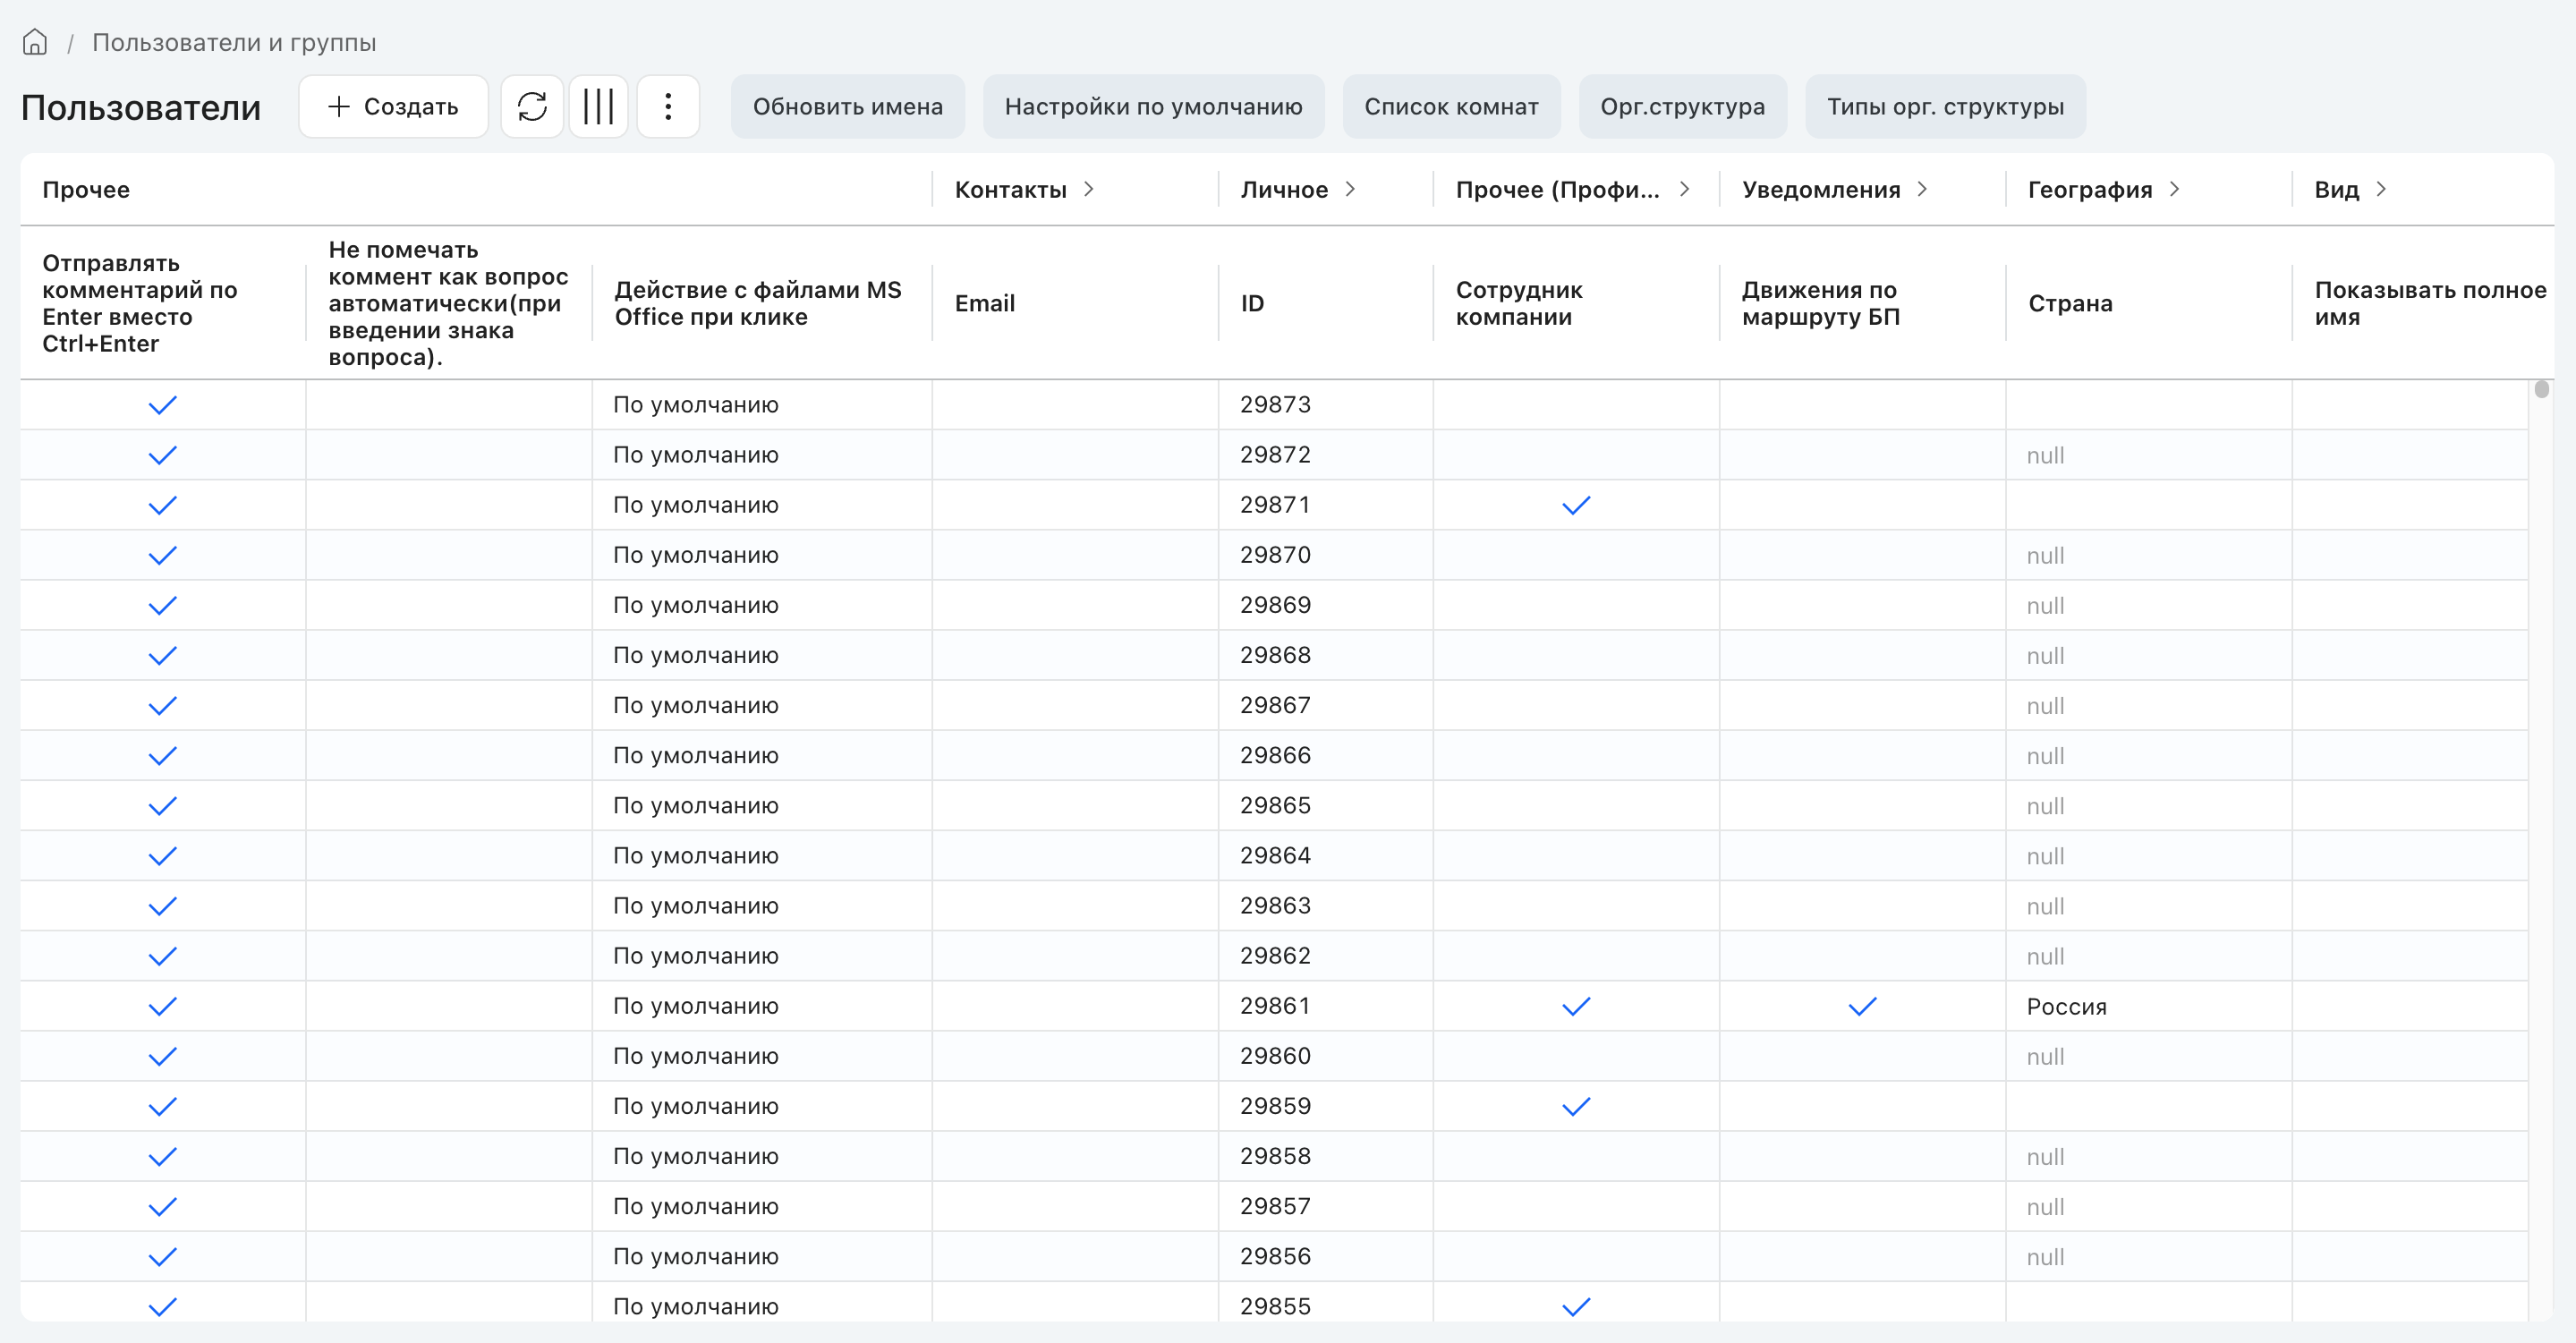
Task: Expand the Вид column group
Action: pos(2381,189)
